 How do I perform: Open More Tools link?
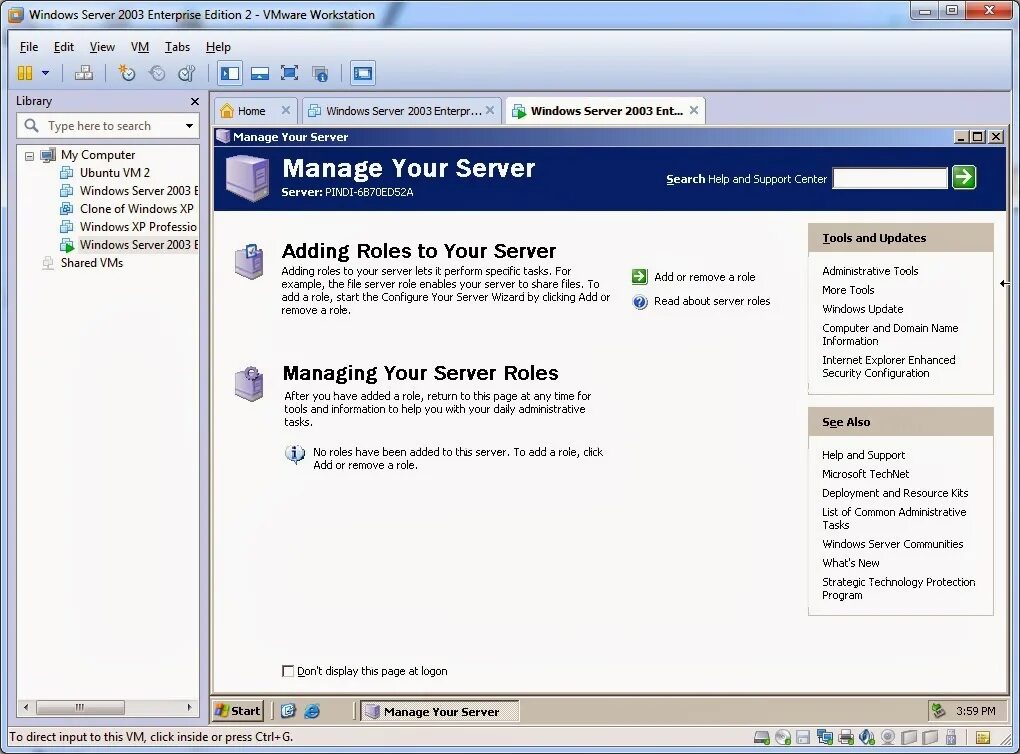(848, 290)
